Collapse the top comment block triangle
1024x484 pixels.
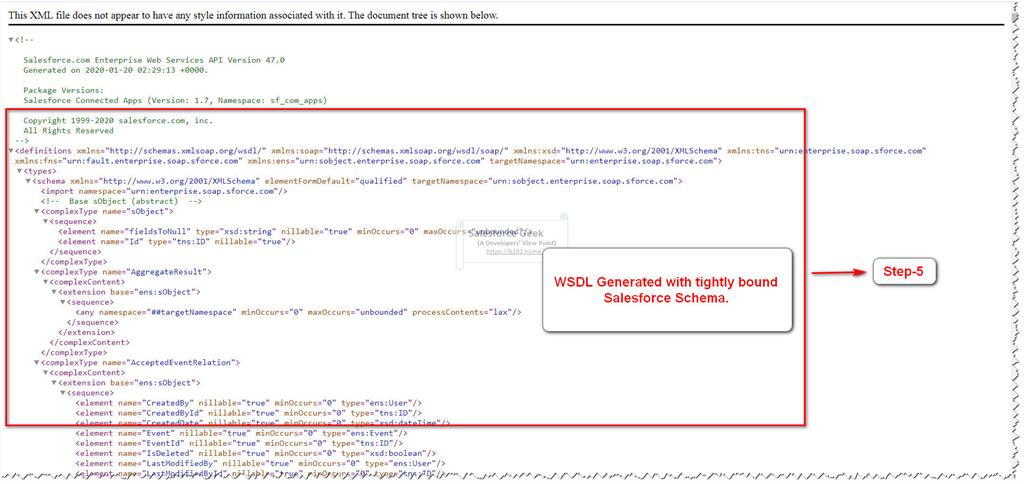(x=10, y=39)
